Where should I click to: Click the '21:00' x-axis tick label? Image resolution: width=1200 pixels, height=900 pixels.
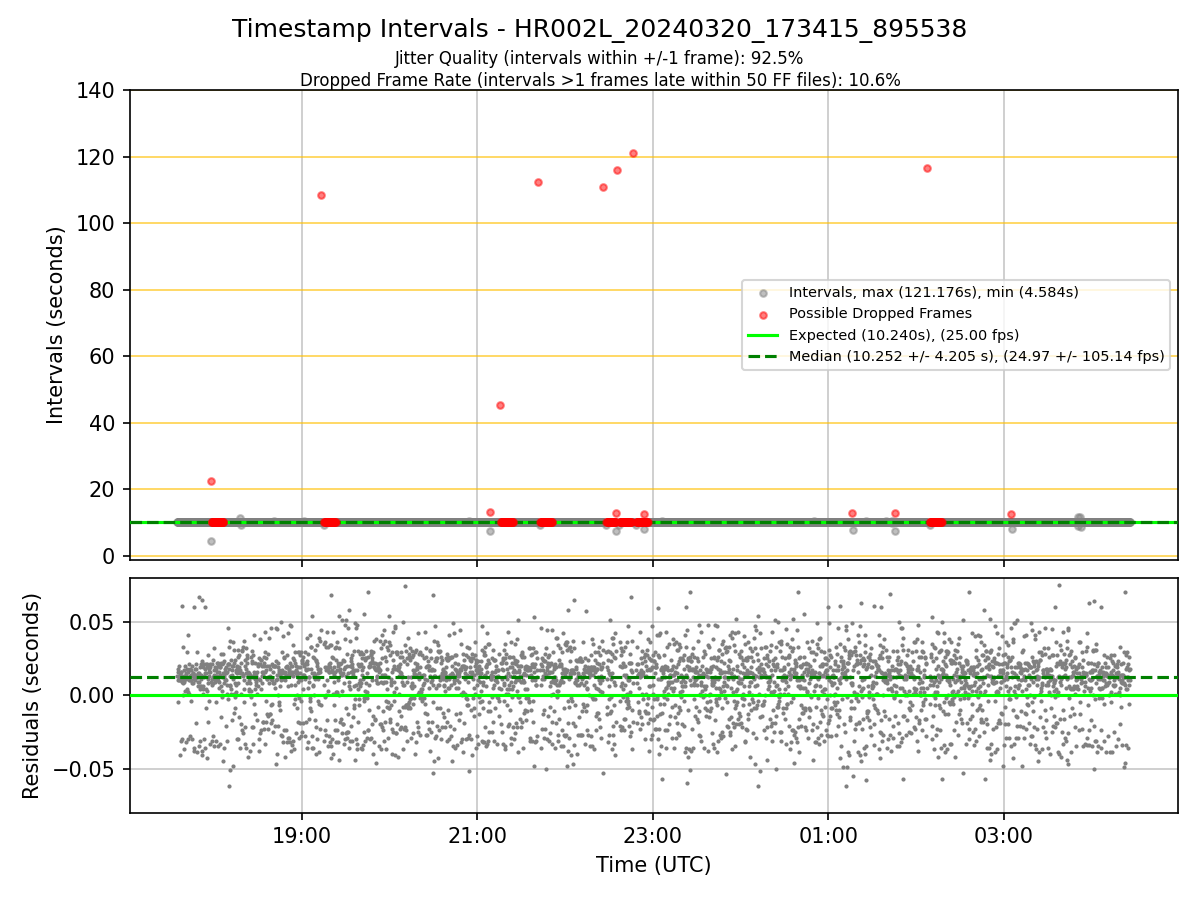(x=477, y=835)
